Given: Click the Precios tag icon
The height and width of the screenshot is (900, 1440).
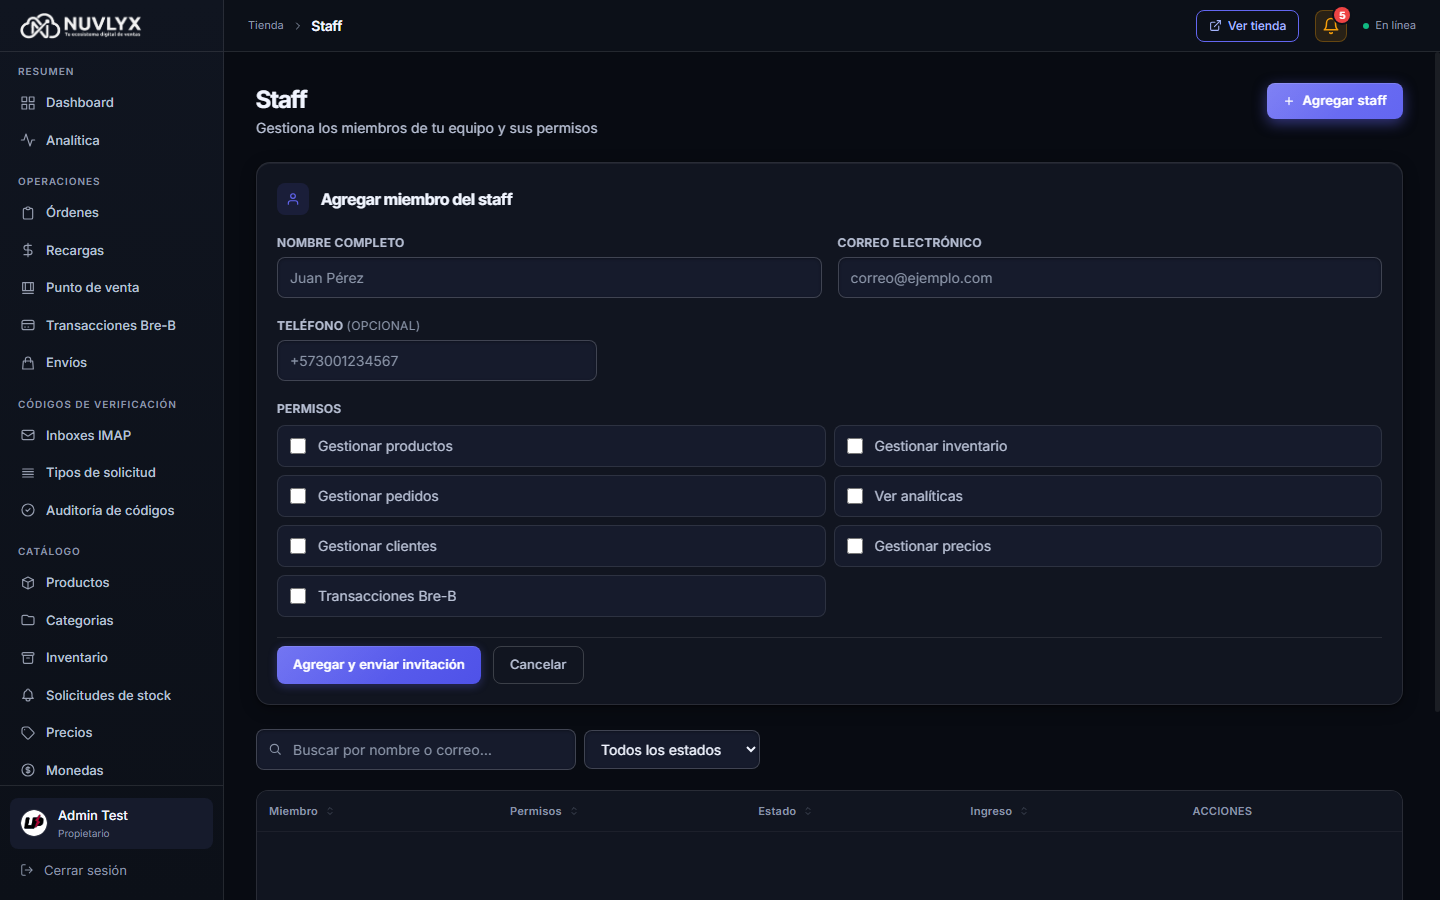Looking at the screenshot, I should coord(28,733).
